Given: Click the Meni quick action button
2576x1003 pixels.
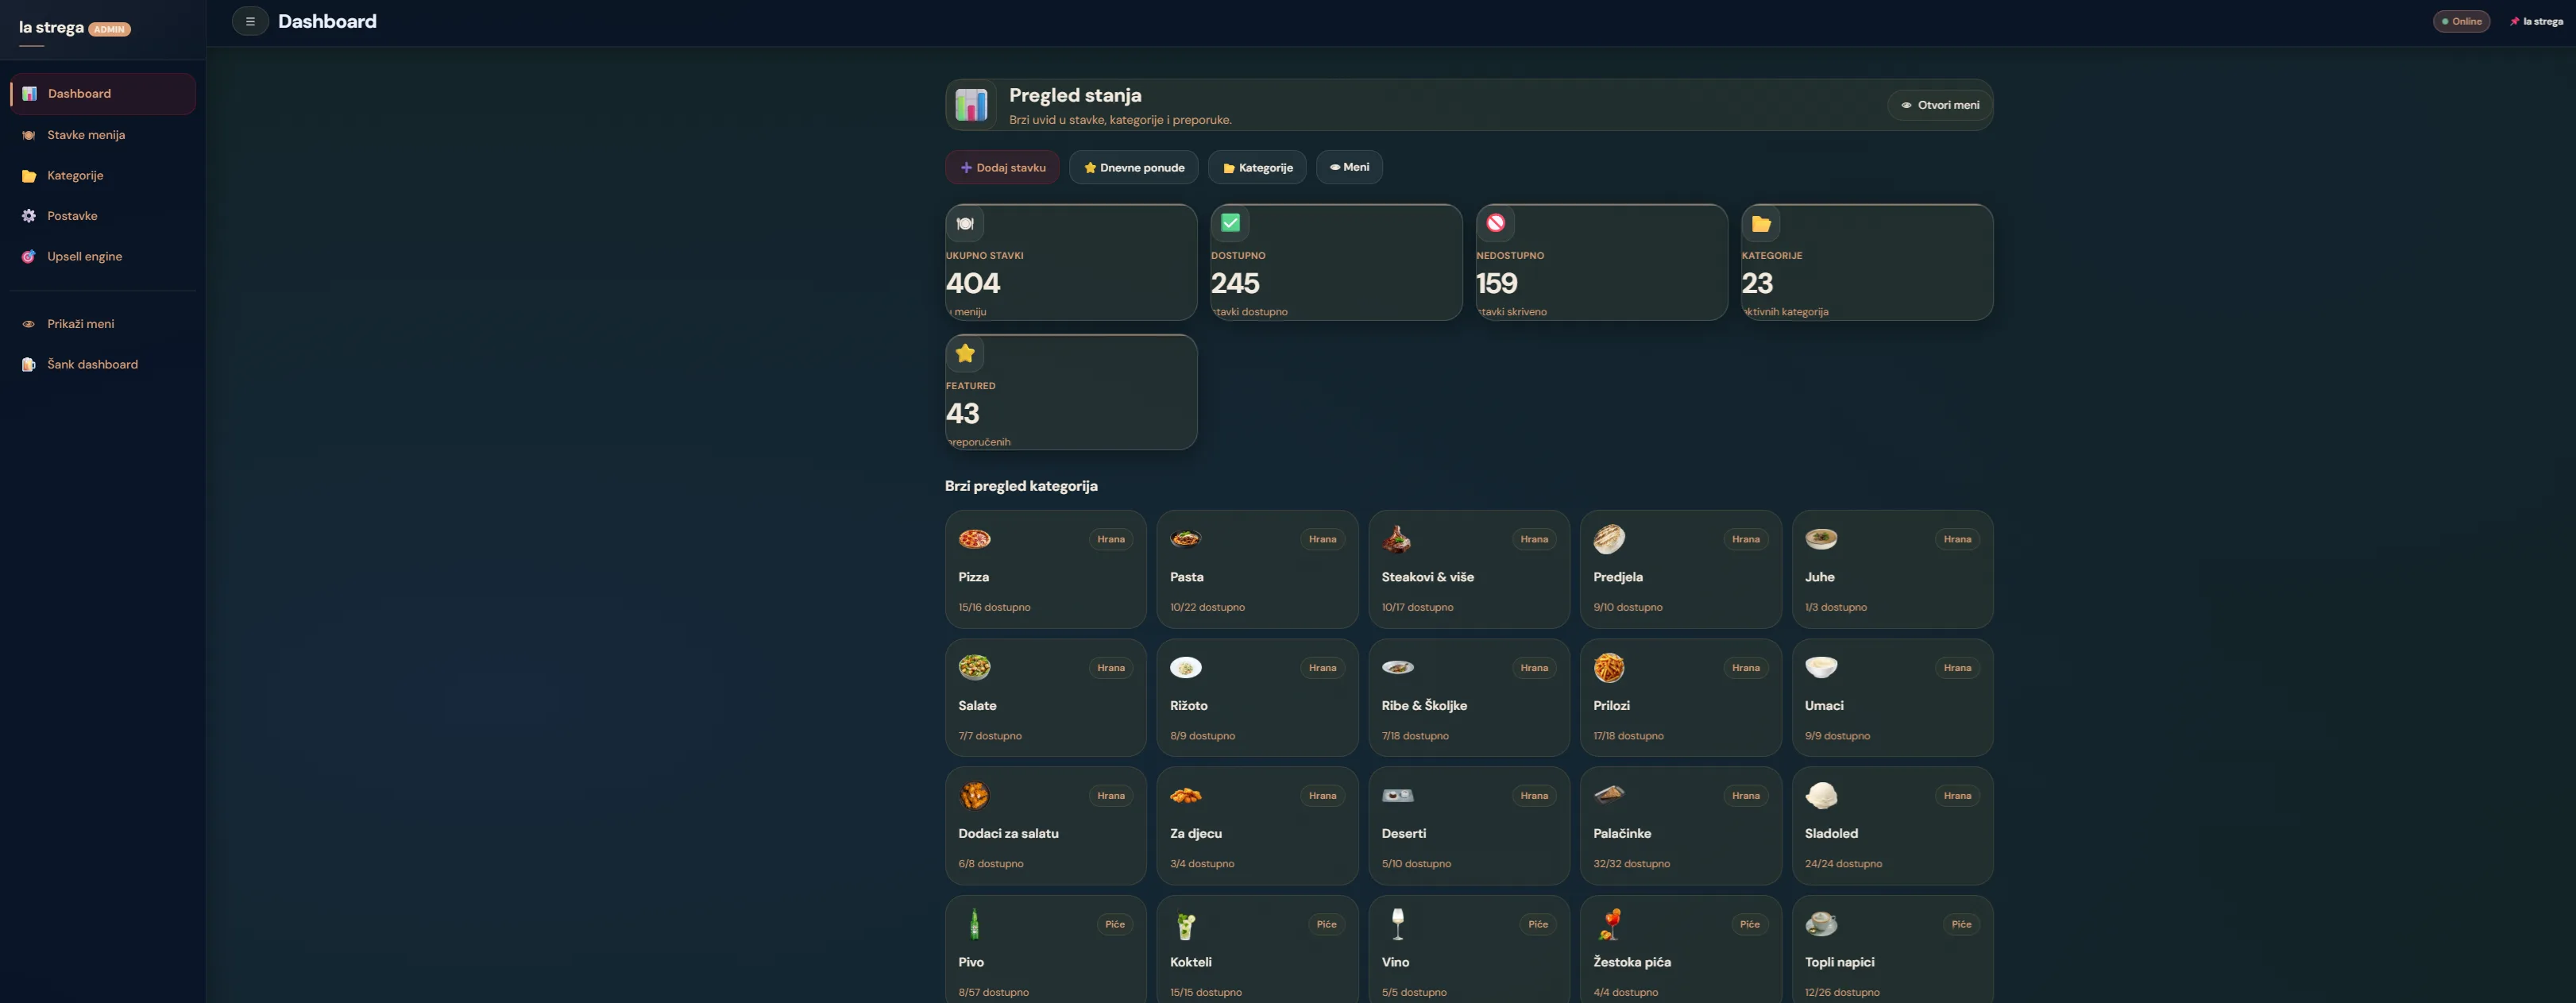Looking at the screenshot, I should 1349,167.
